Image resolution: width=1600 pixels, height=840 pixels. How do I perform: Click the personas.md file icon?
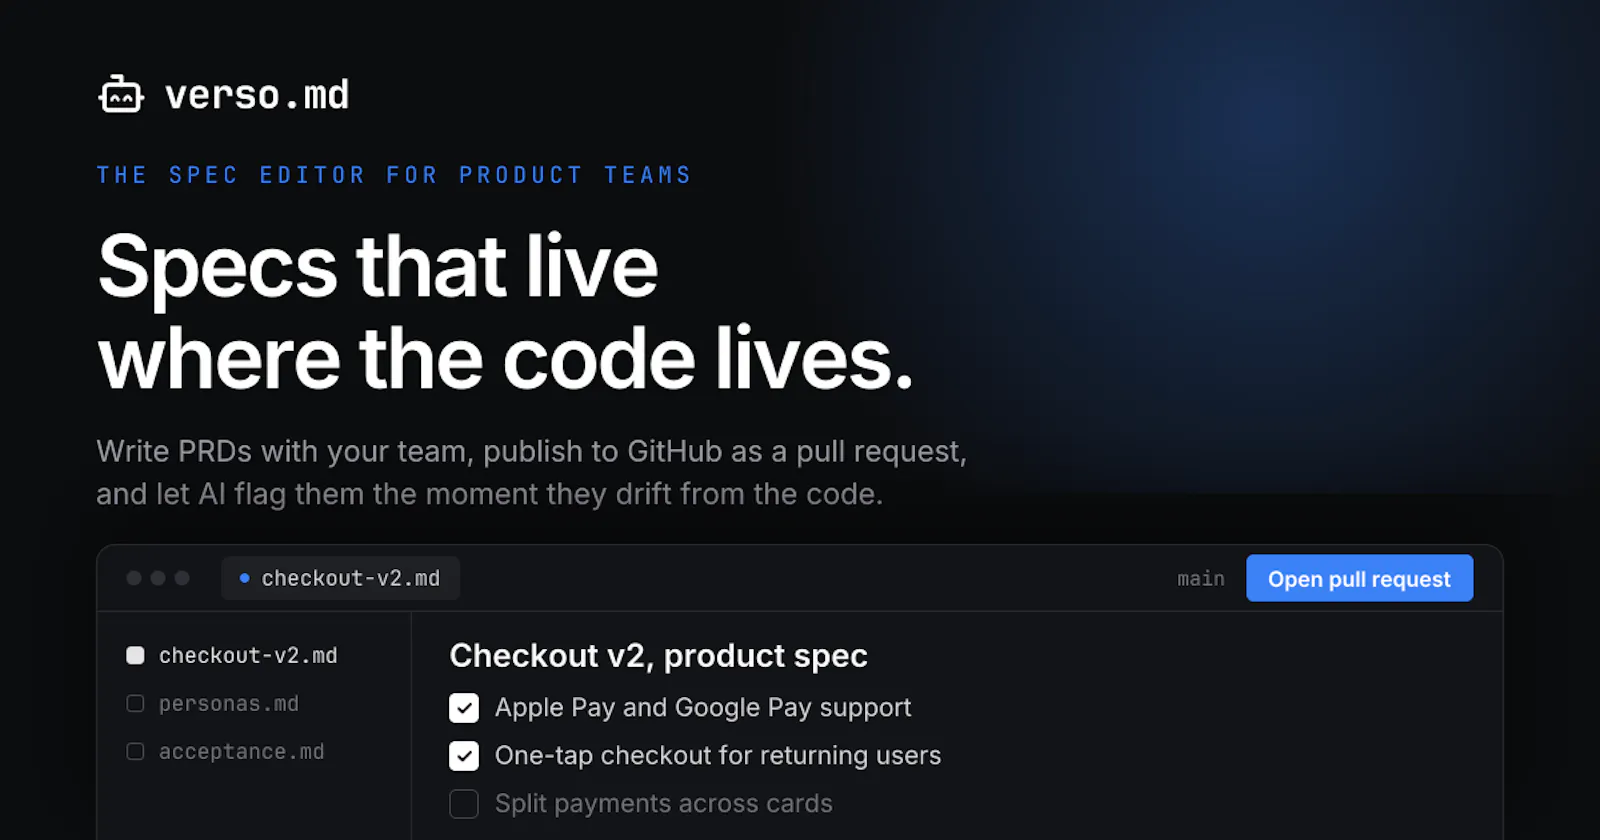click(x=135, y=704)
